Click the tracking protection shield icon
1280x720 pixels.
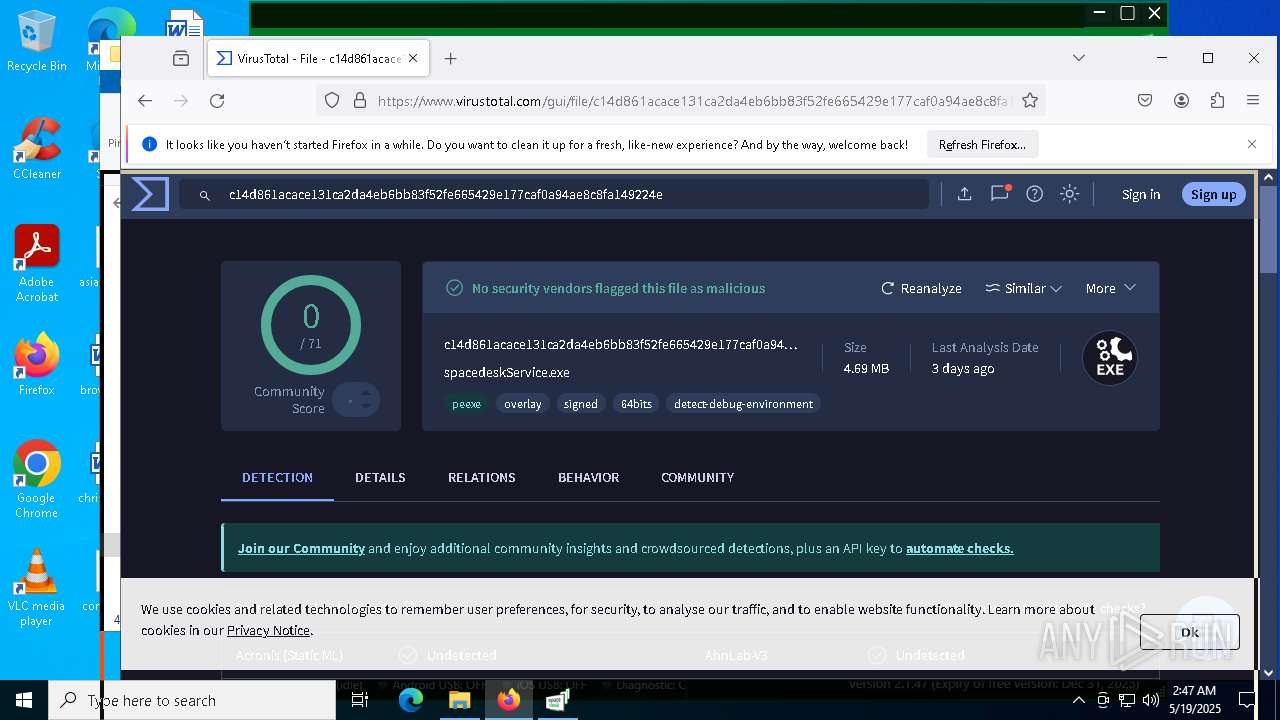[332, 100]
